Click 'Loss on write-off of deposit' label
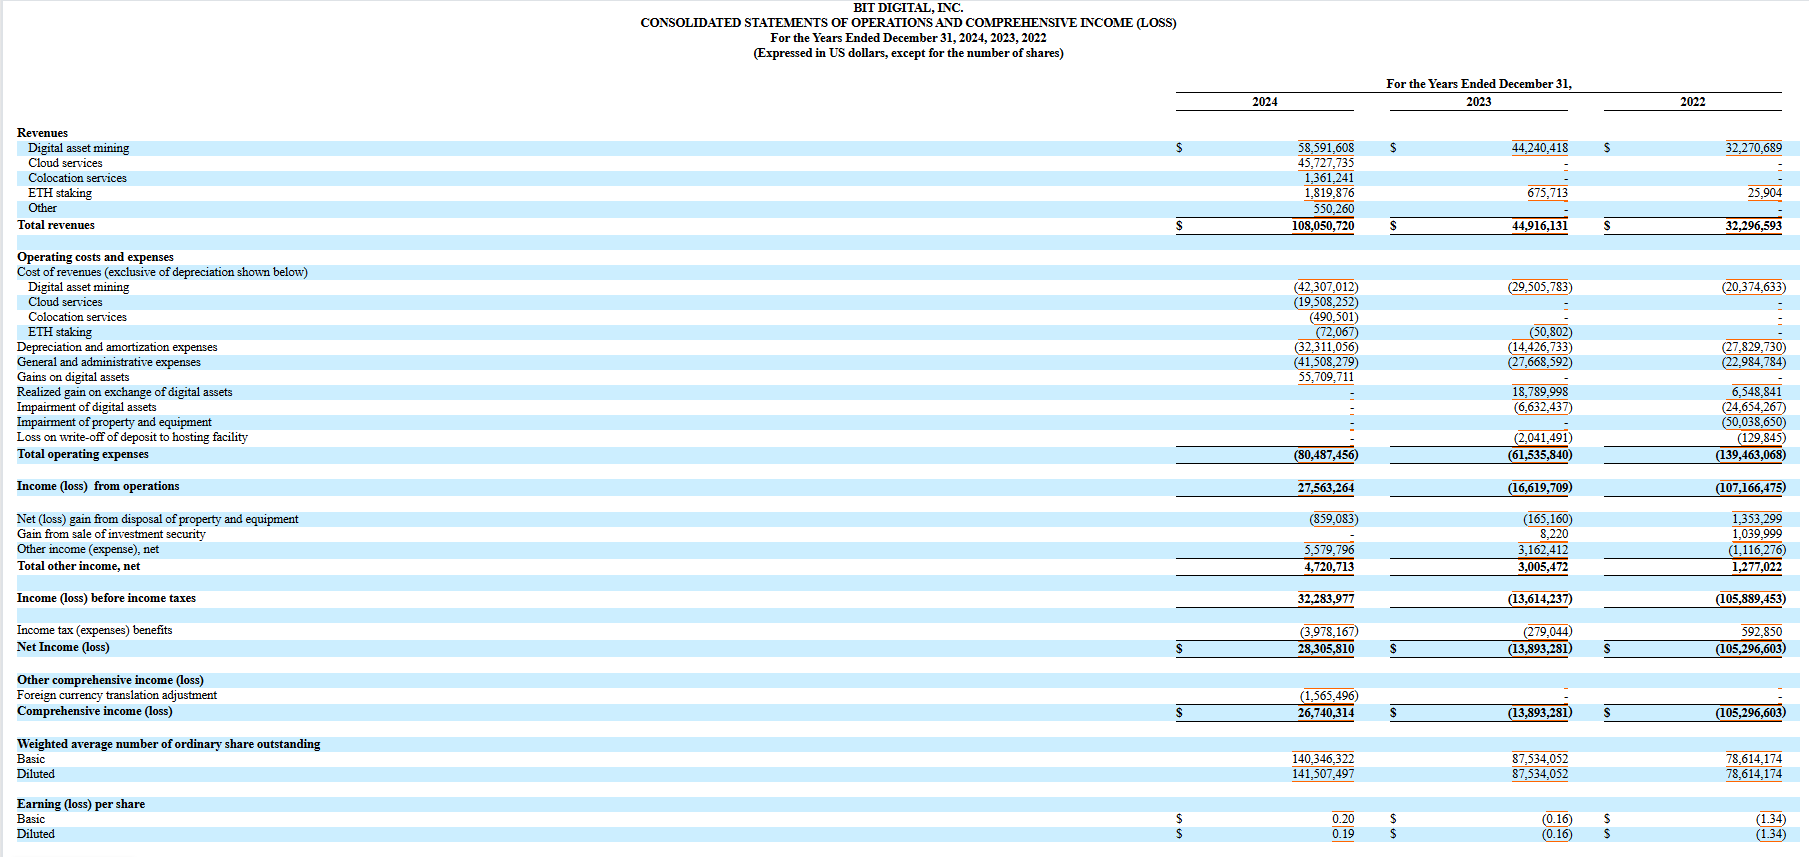 click(x=132, y=437)
